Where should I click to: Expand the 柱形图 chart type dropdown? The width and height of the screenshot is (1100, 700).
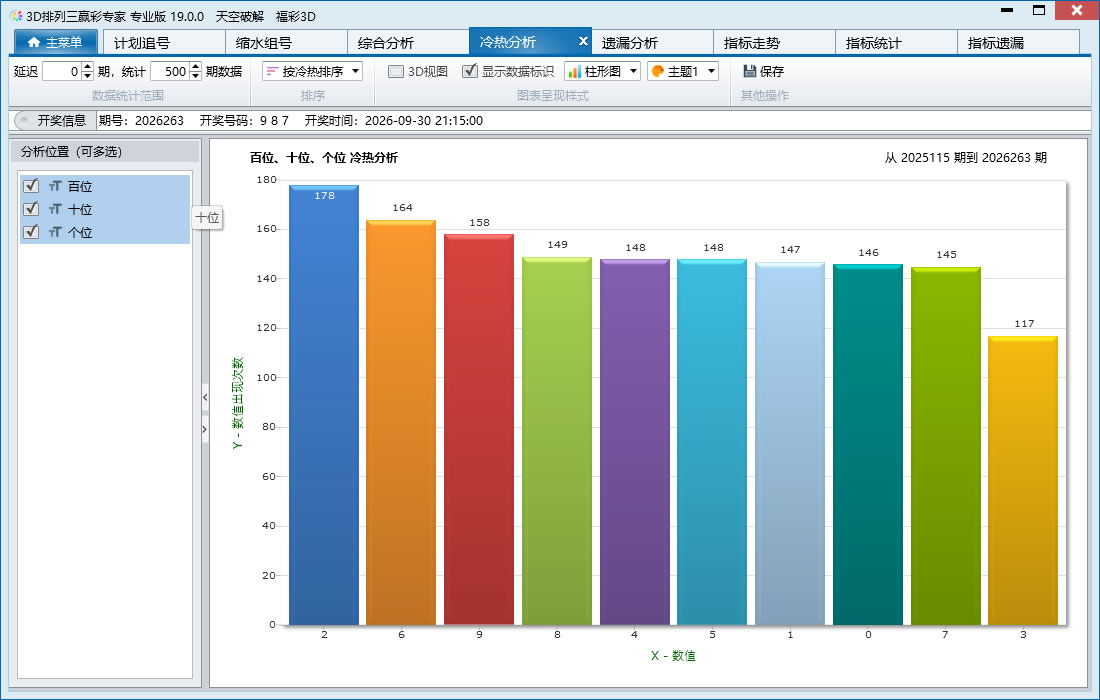633,71
